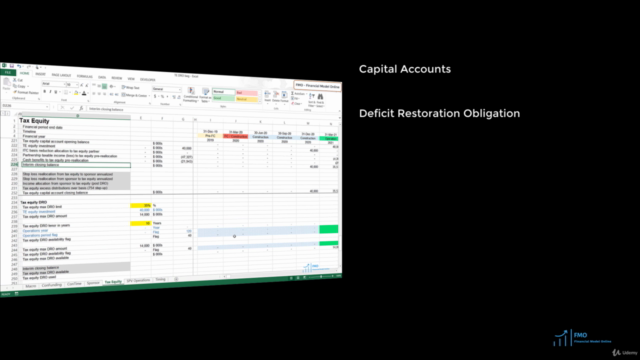The height and width of the screenshot is (360, 640).
Task: Switch to the Macro sheet tab
Action: pos(31,286)
